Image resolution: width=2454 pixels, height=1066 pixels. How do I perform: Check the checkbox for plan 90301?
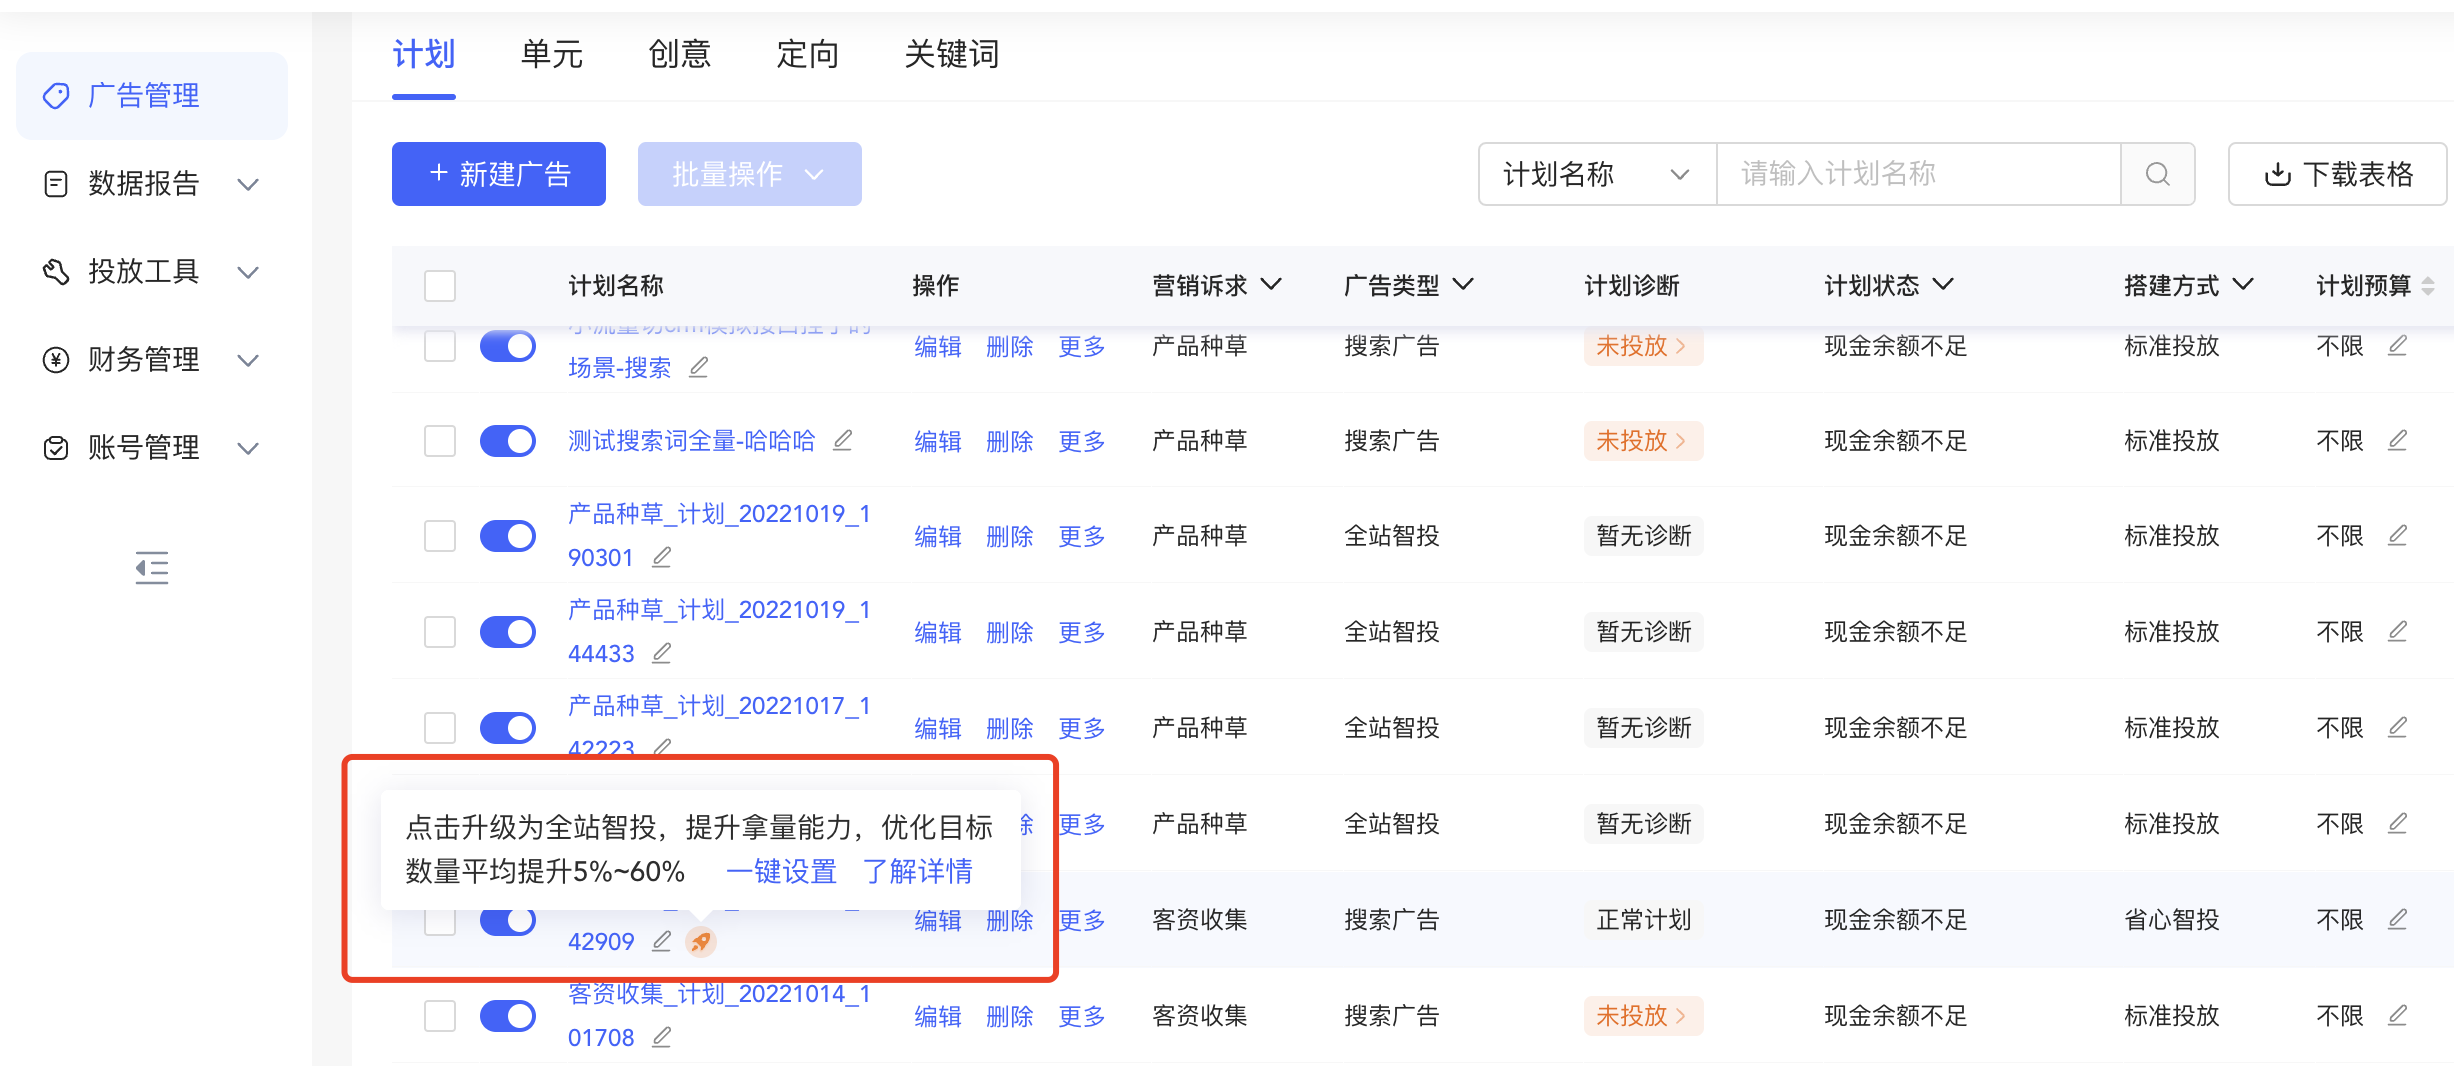[440, 536]
